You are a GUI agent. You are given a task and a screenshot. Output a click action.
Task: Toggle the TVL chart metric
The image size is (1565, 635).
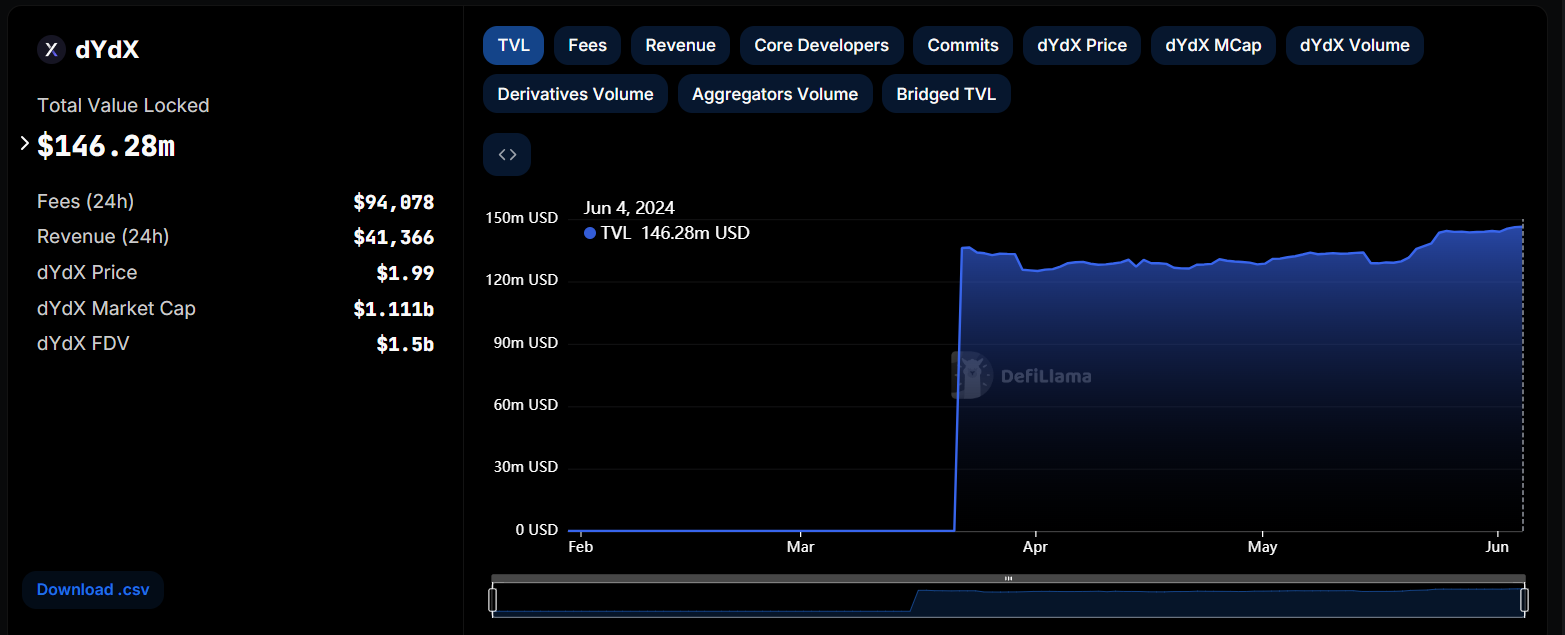513,45
